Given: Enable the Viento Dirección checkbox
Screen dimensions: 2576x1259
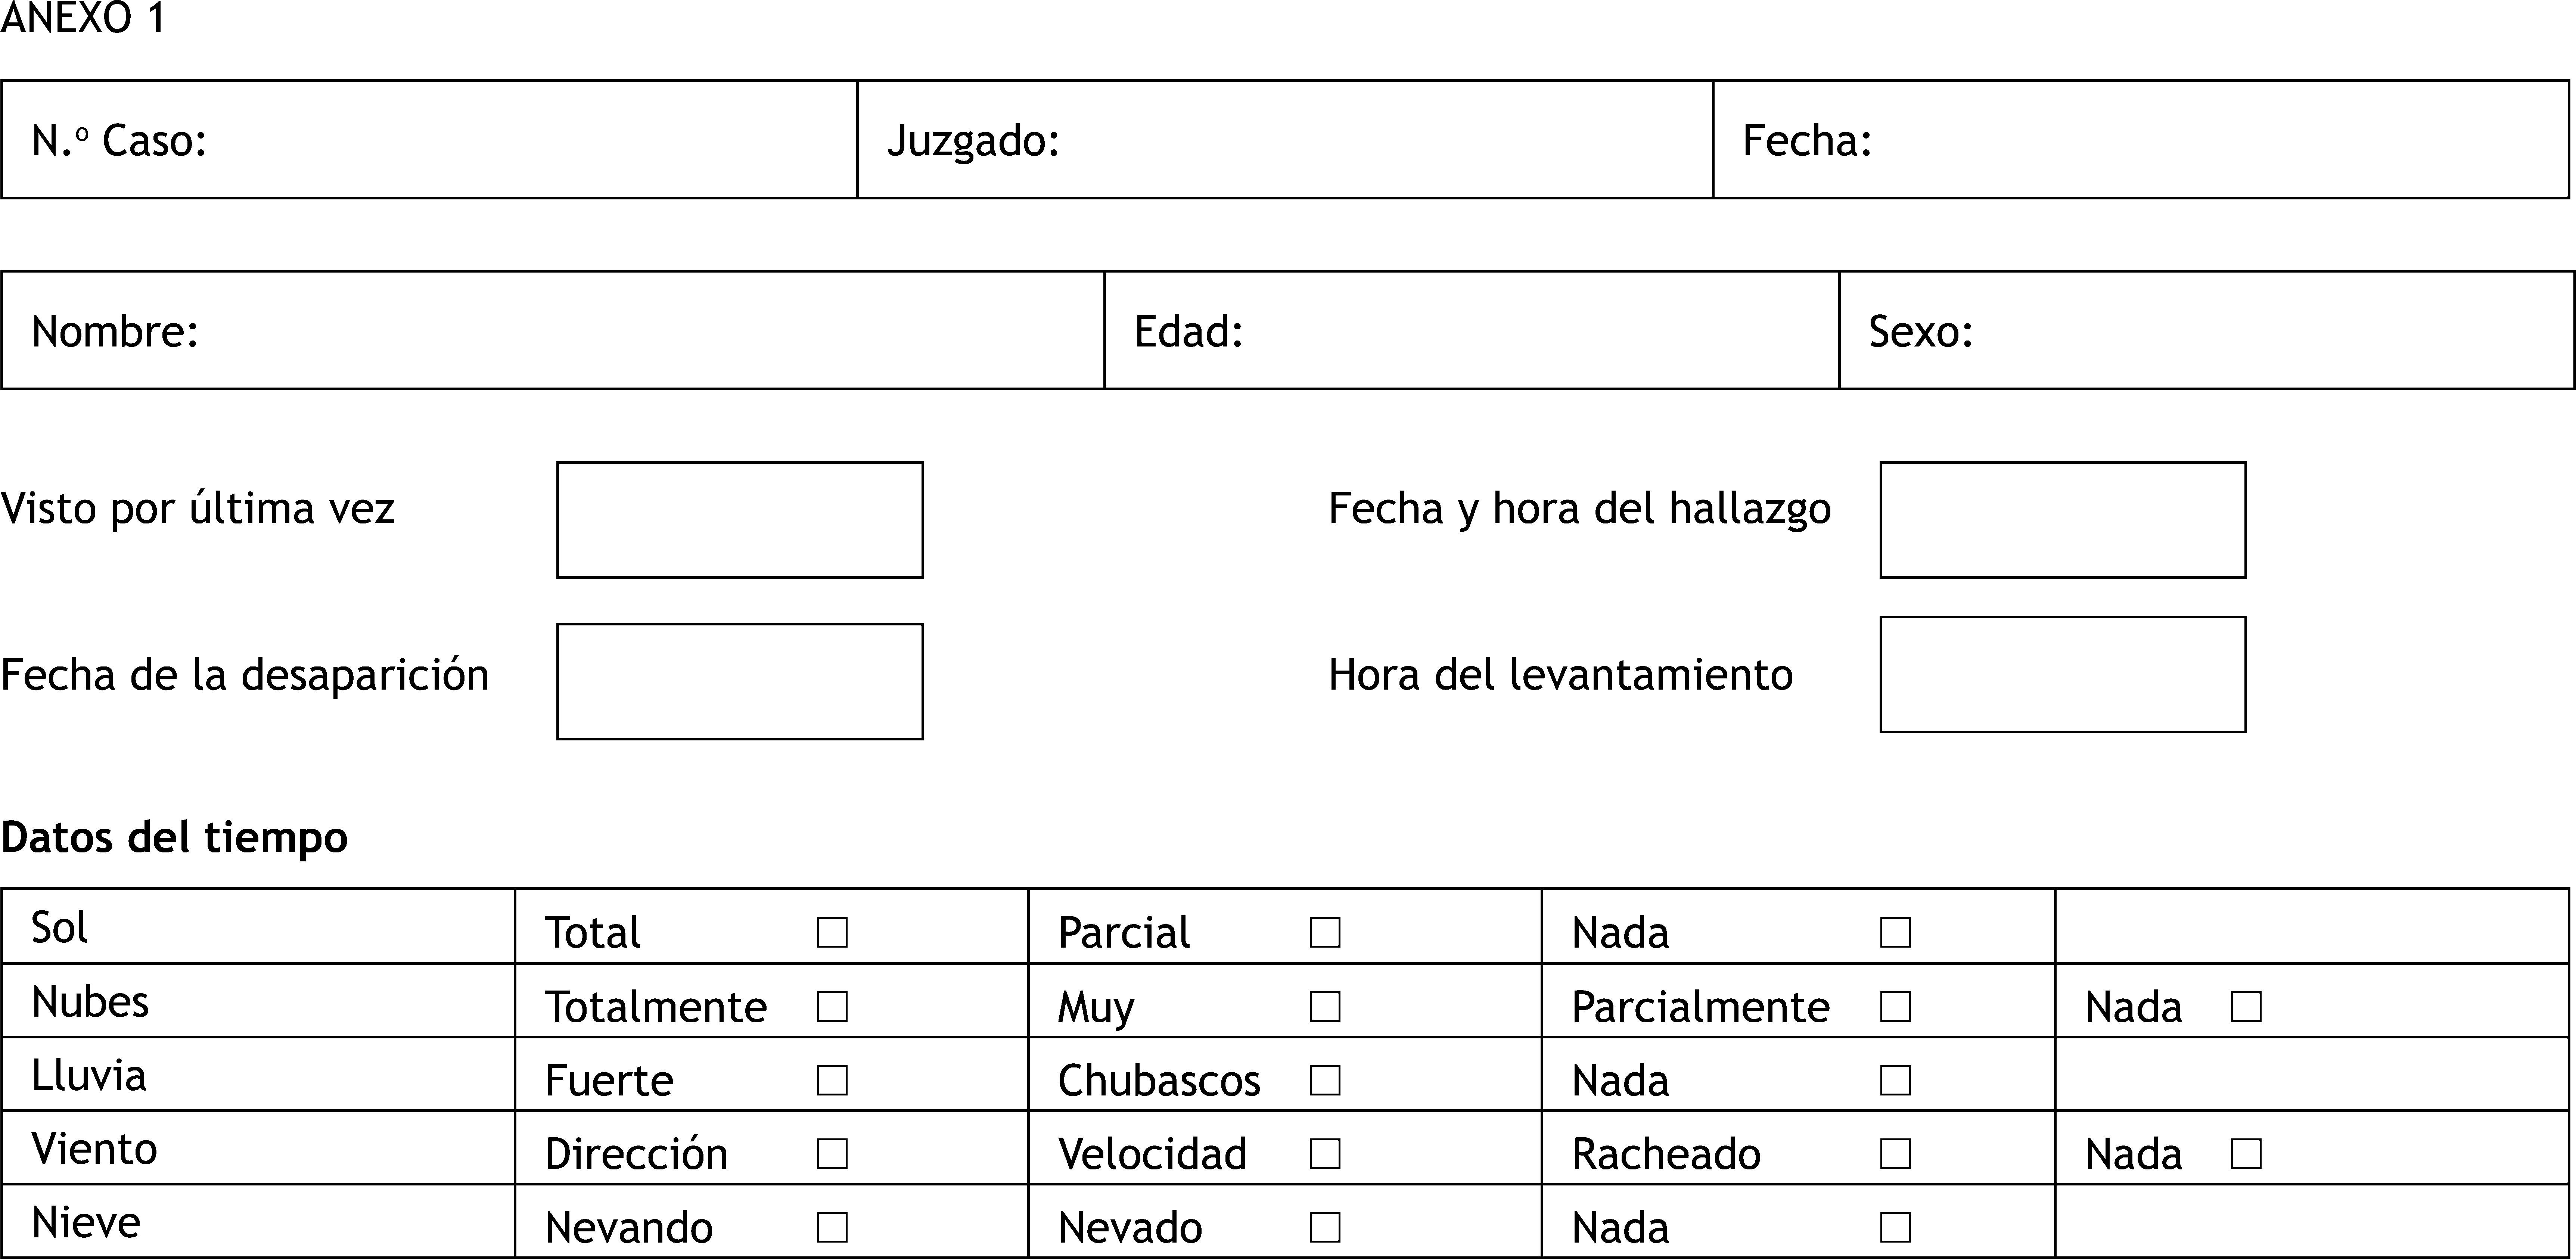Looking at the screenshot, I should [832, 1154].
